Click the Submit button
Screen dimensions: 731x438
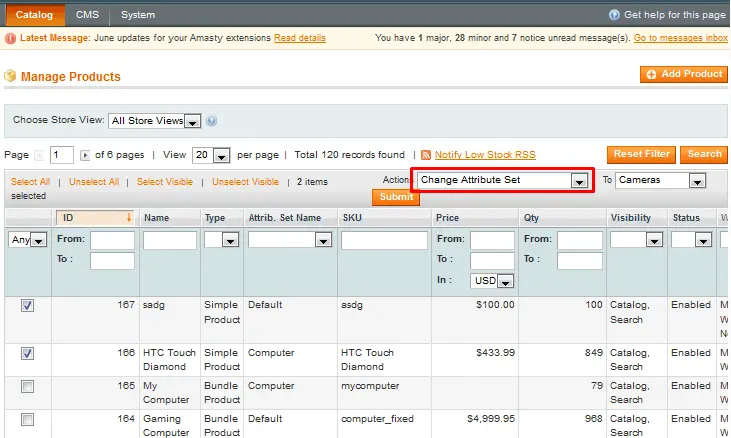coord(396,197)
